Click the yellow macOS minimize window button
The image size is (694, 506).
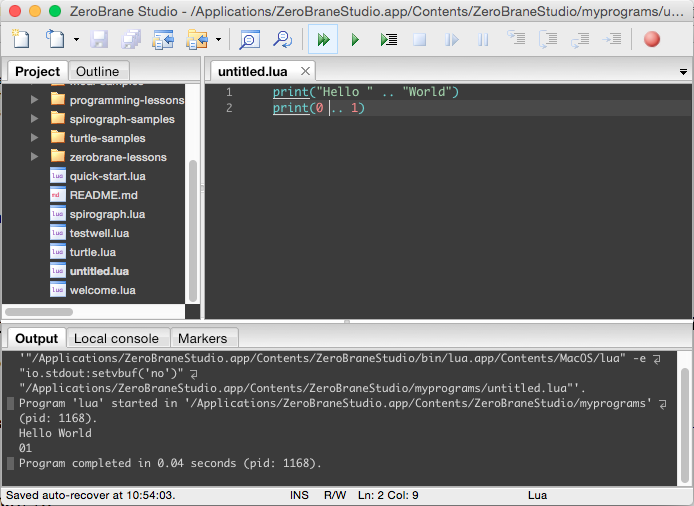(x=35, y=11)
